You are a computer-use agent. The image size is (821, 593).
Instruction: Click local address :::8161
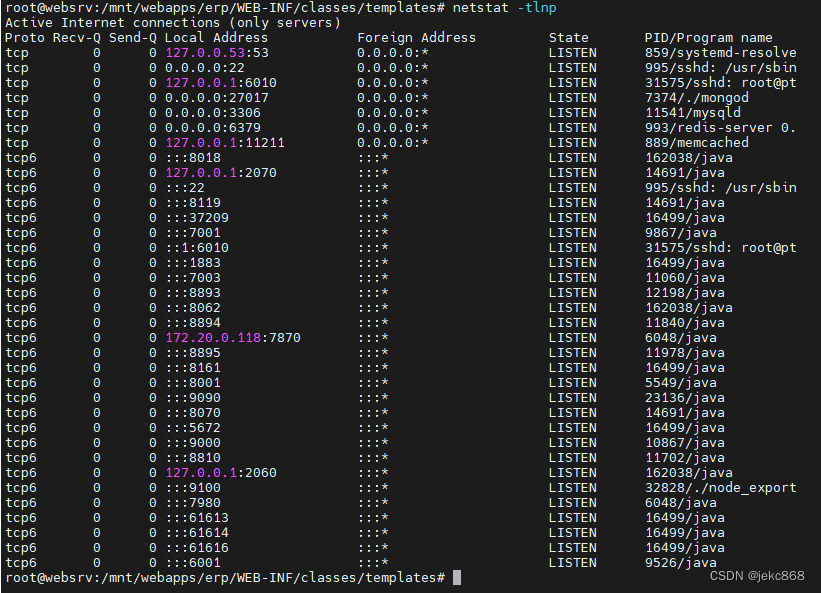[193, 368]
